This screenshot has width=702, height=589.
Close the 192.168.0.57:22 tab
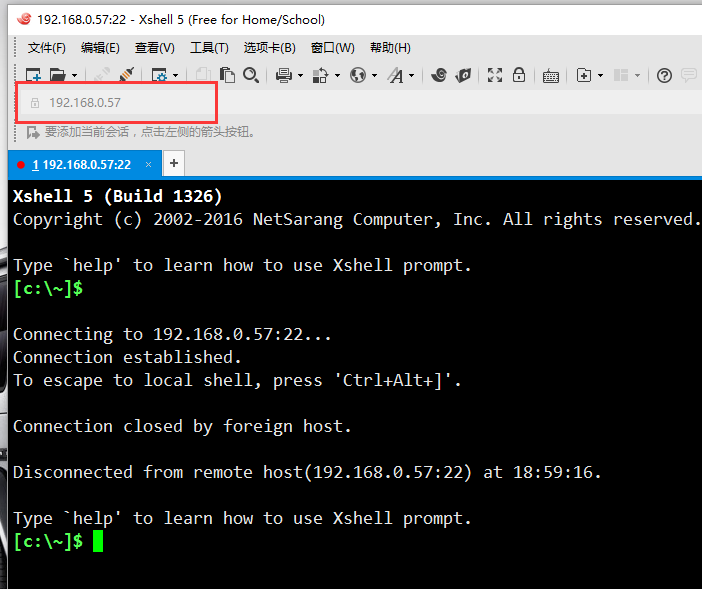point(148,165)
